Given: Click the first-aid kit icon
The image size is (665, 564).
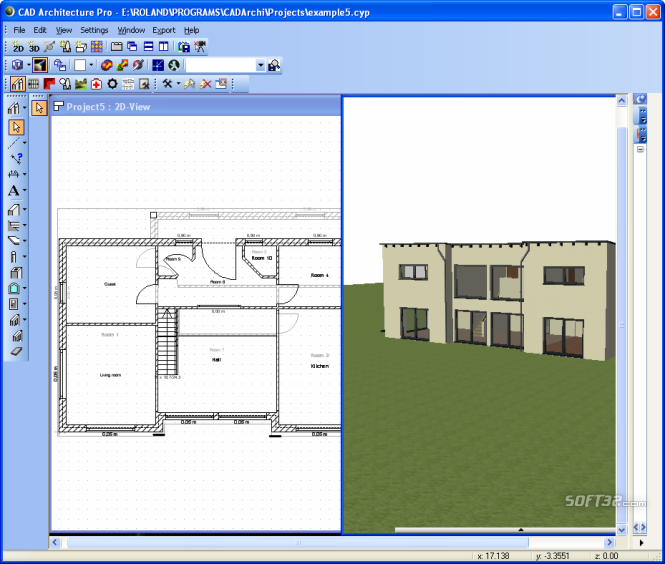Looking at the screenshot, I should coord(97,84).
